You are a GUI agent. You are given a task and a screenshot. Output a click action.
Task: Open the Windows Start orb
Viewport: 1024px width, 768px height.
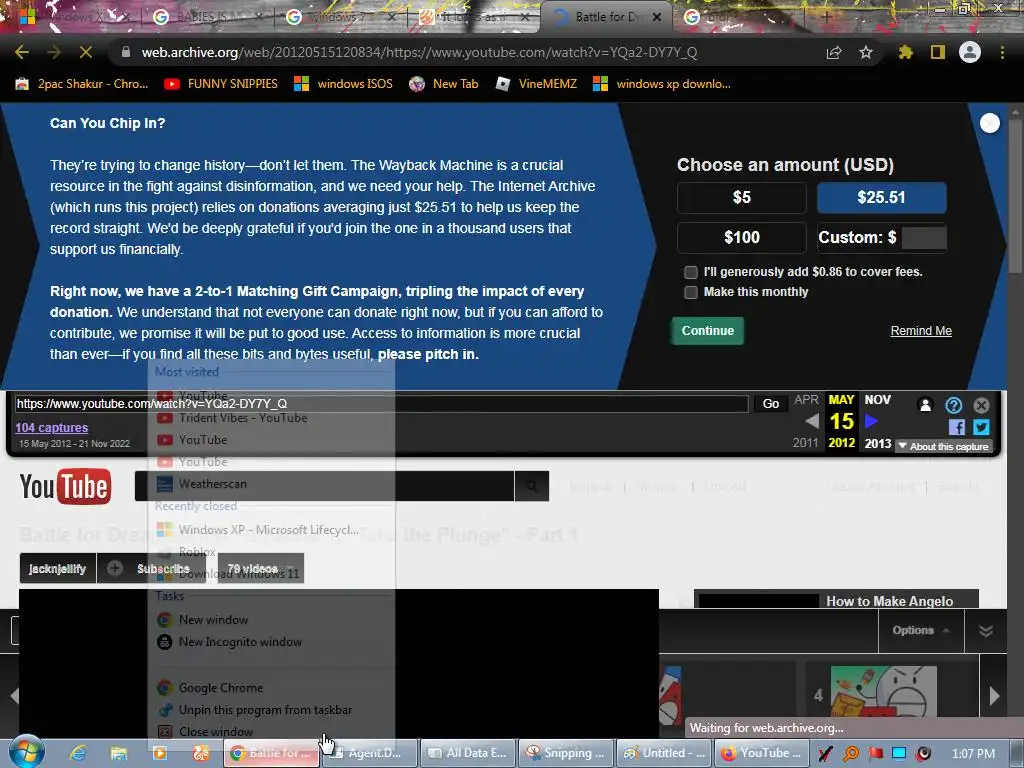pos(27,752)
